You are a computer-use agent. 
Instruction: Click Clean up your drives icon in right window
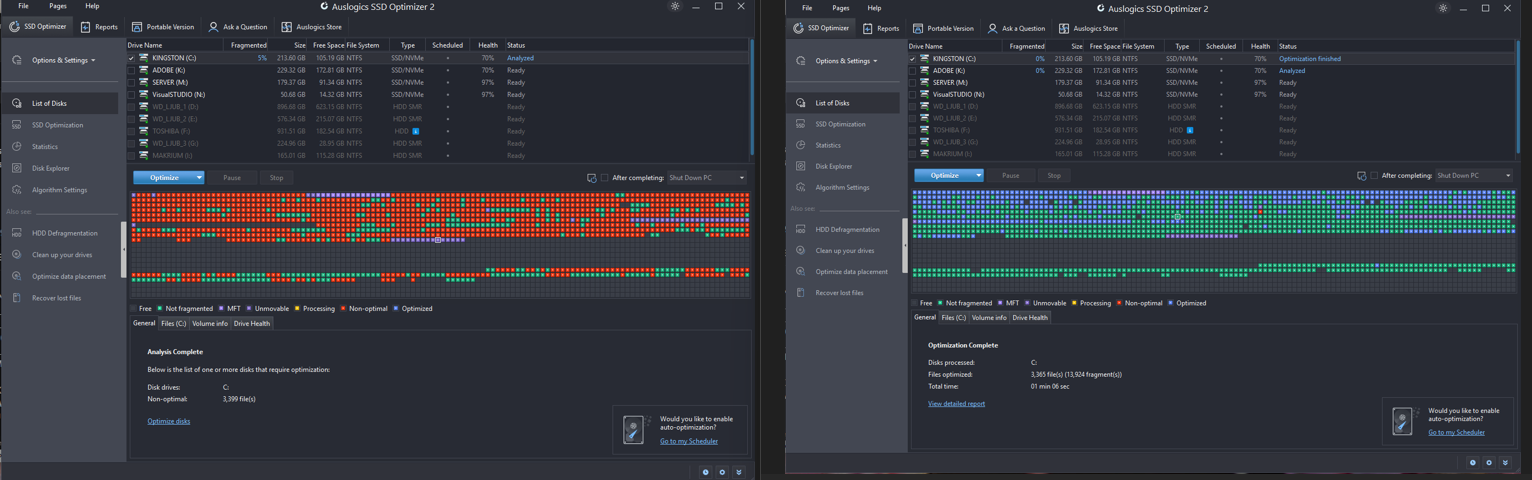(800, 251)
